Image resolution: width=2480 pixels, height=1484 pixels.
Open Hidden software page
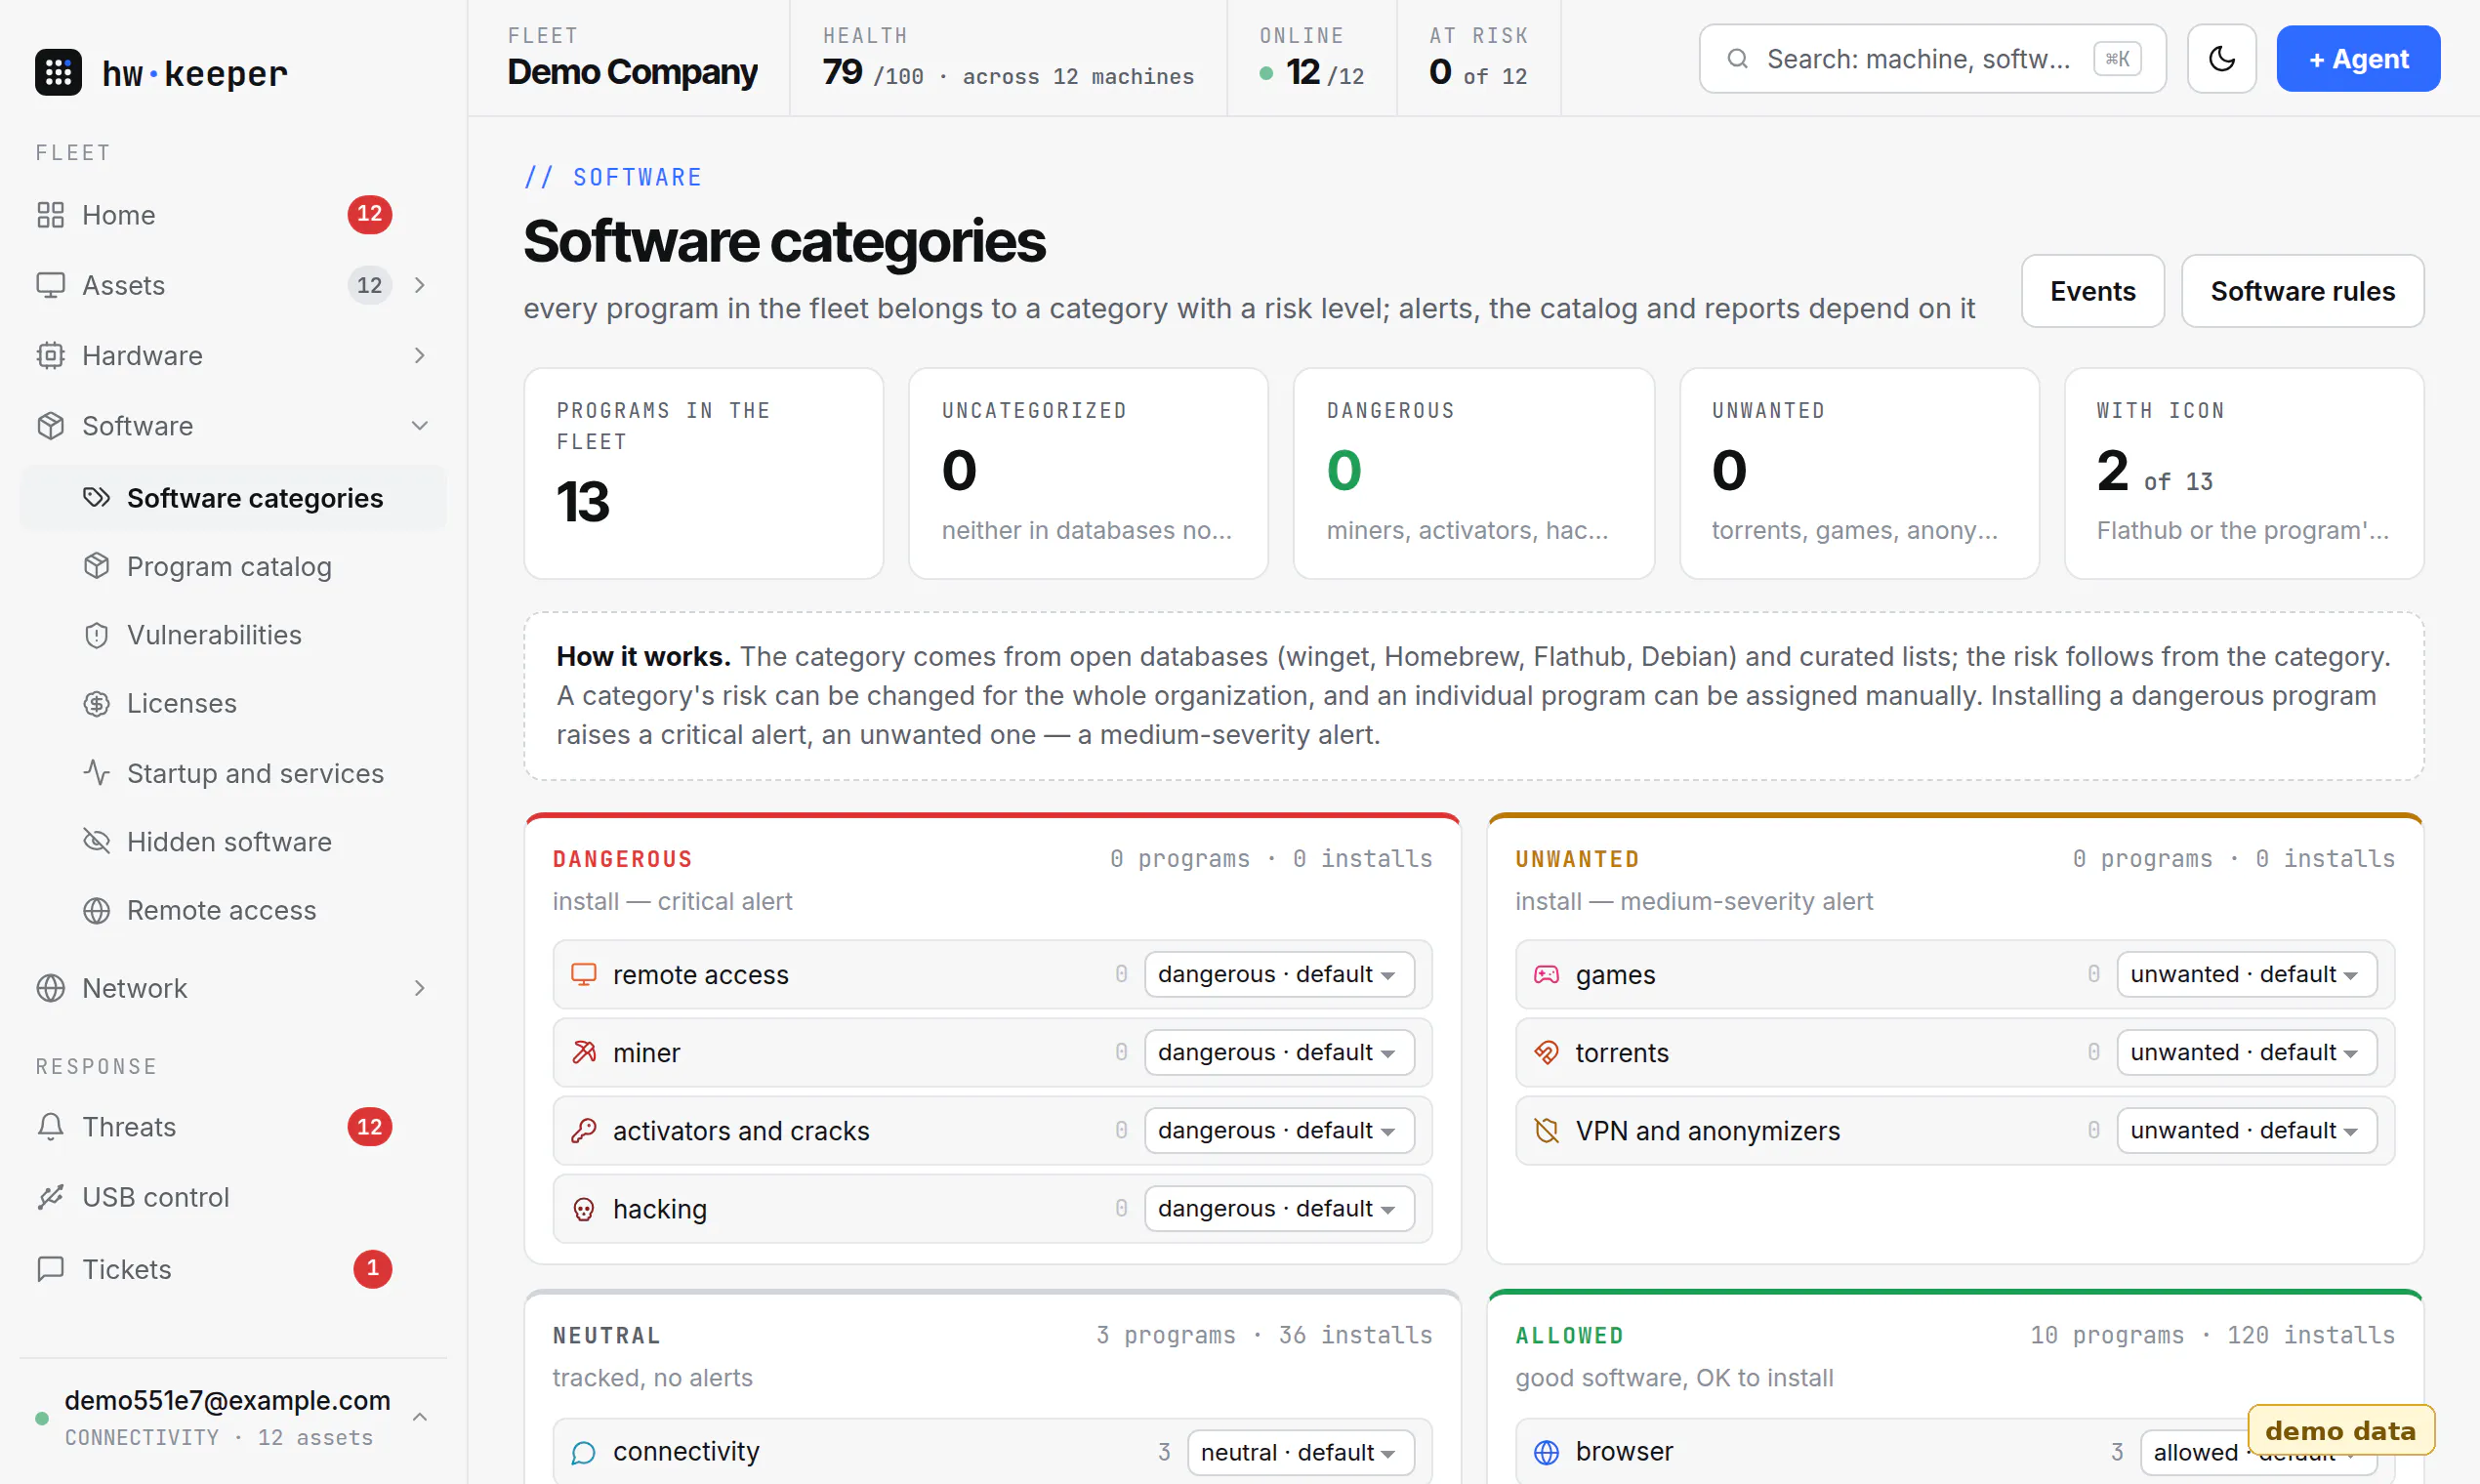[233, 841]
